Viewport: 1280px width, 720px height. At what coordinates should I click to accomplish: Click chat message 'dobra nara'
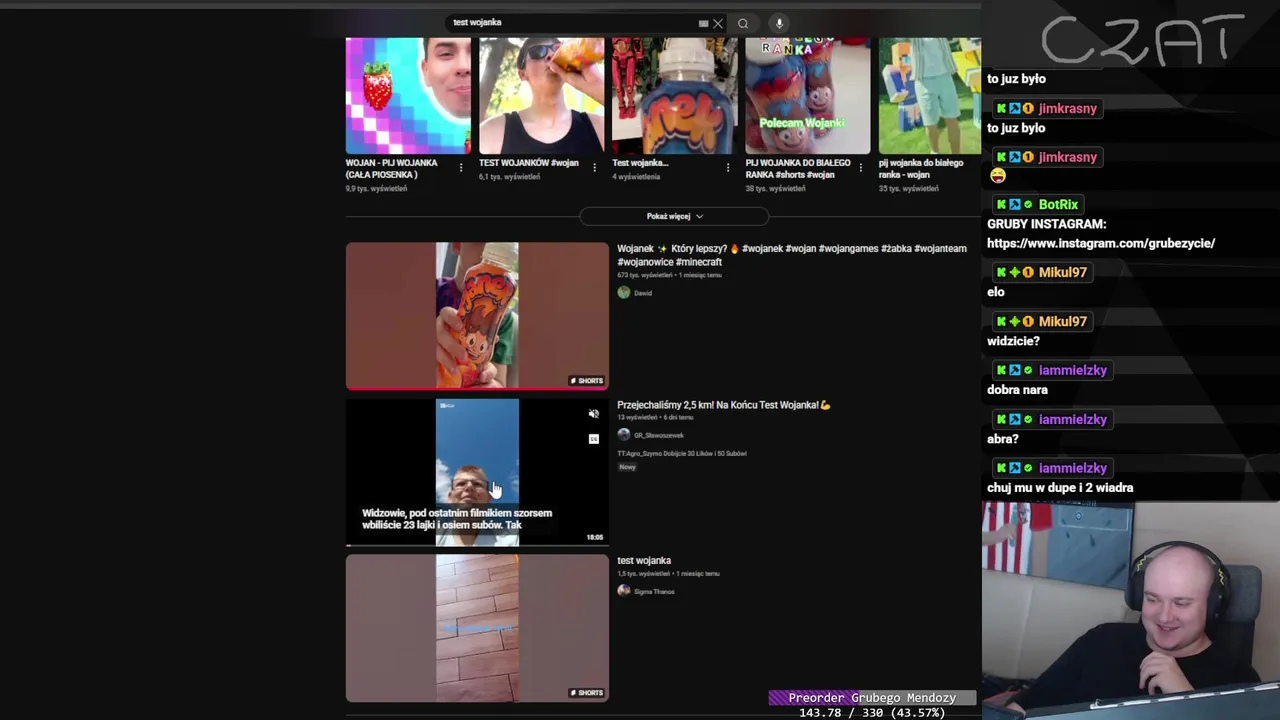click(1017, 390)
